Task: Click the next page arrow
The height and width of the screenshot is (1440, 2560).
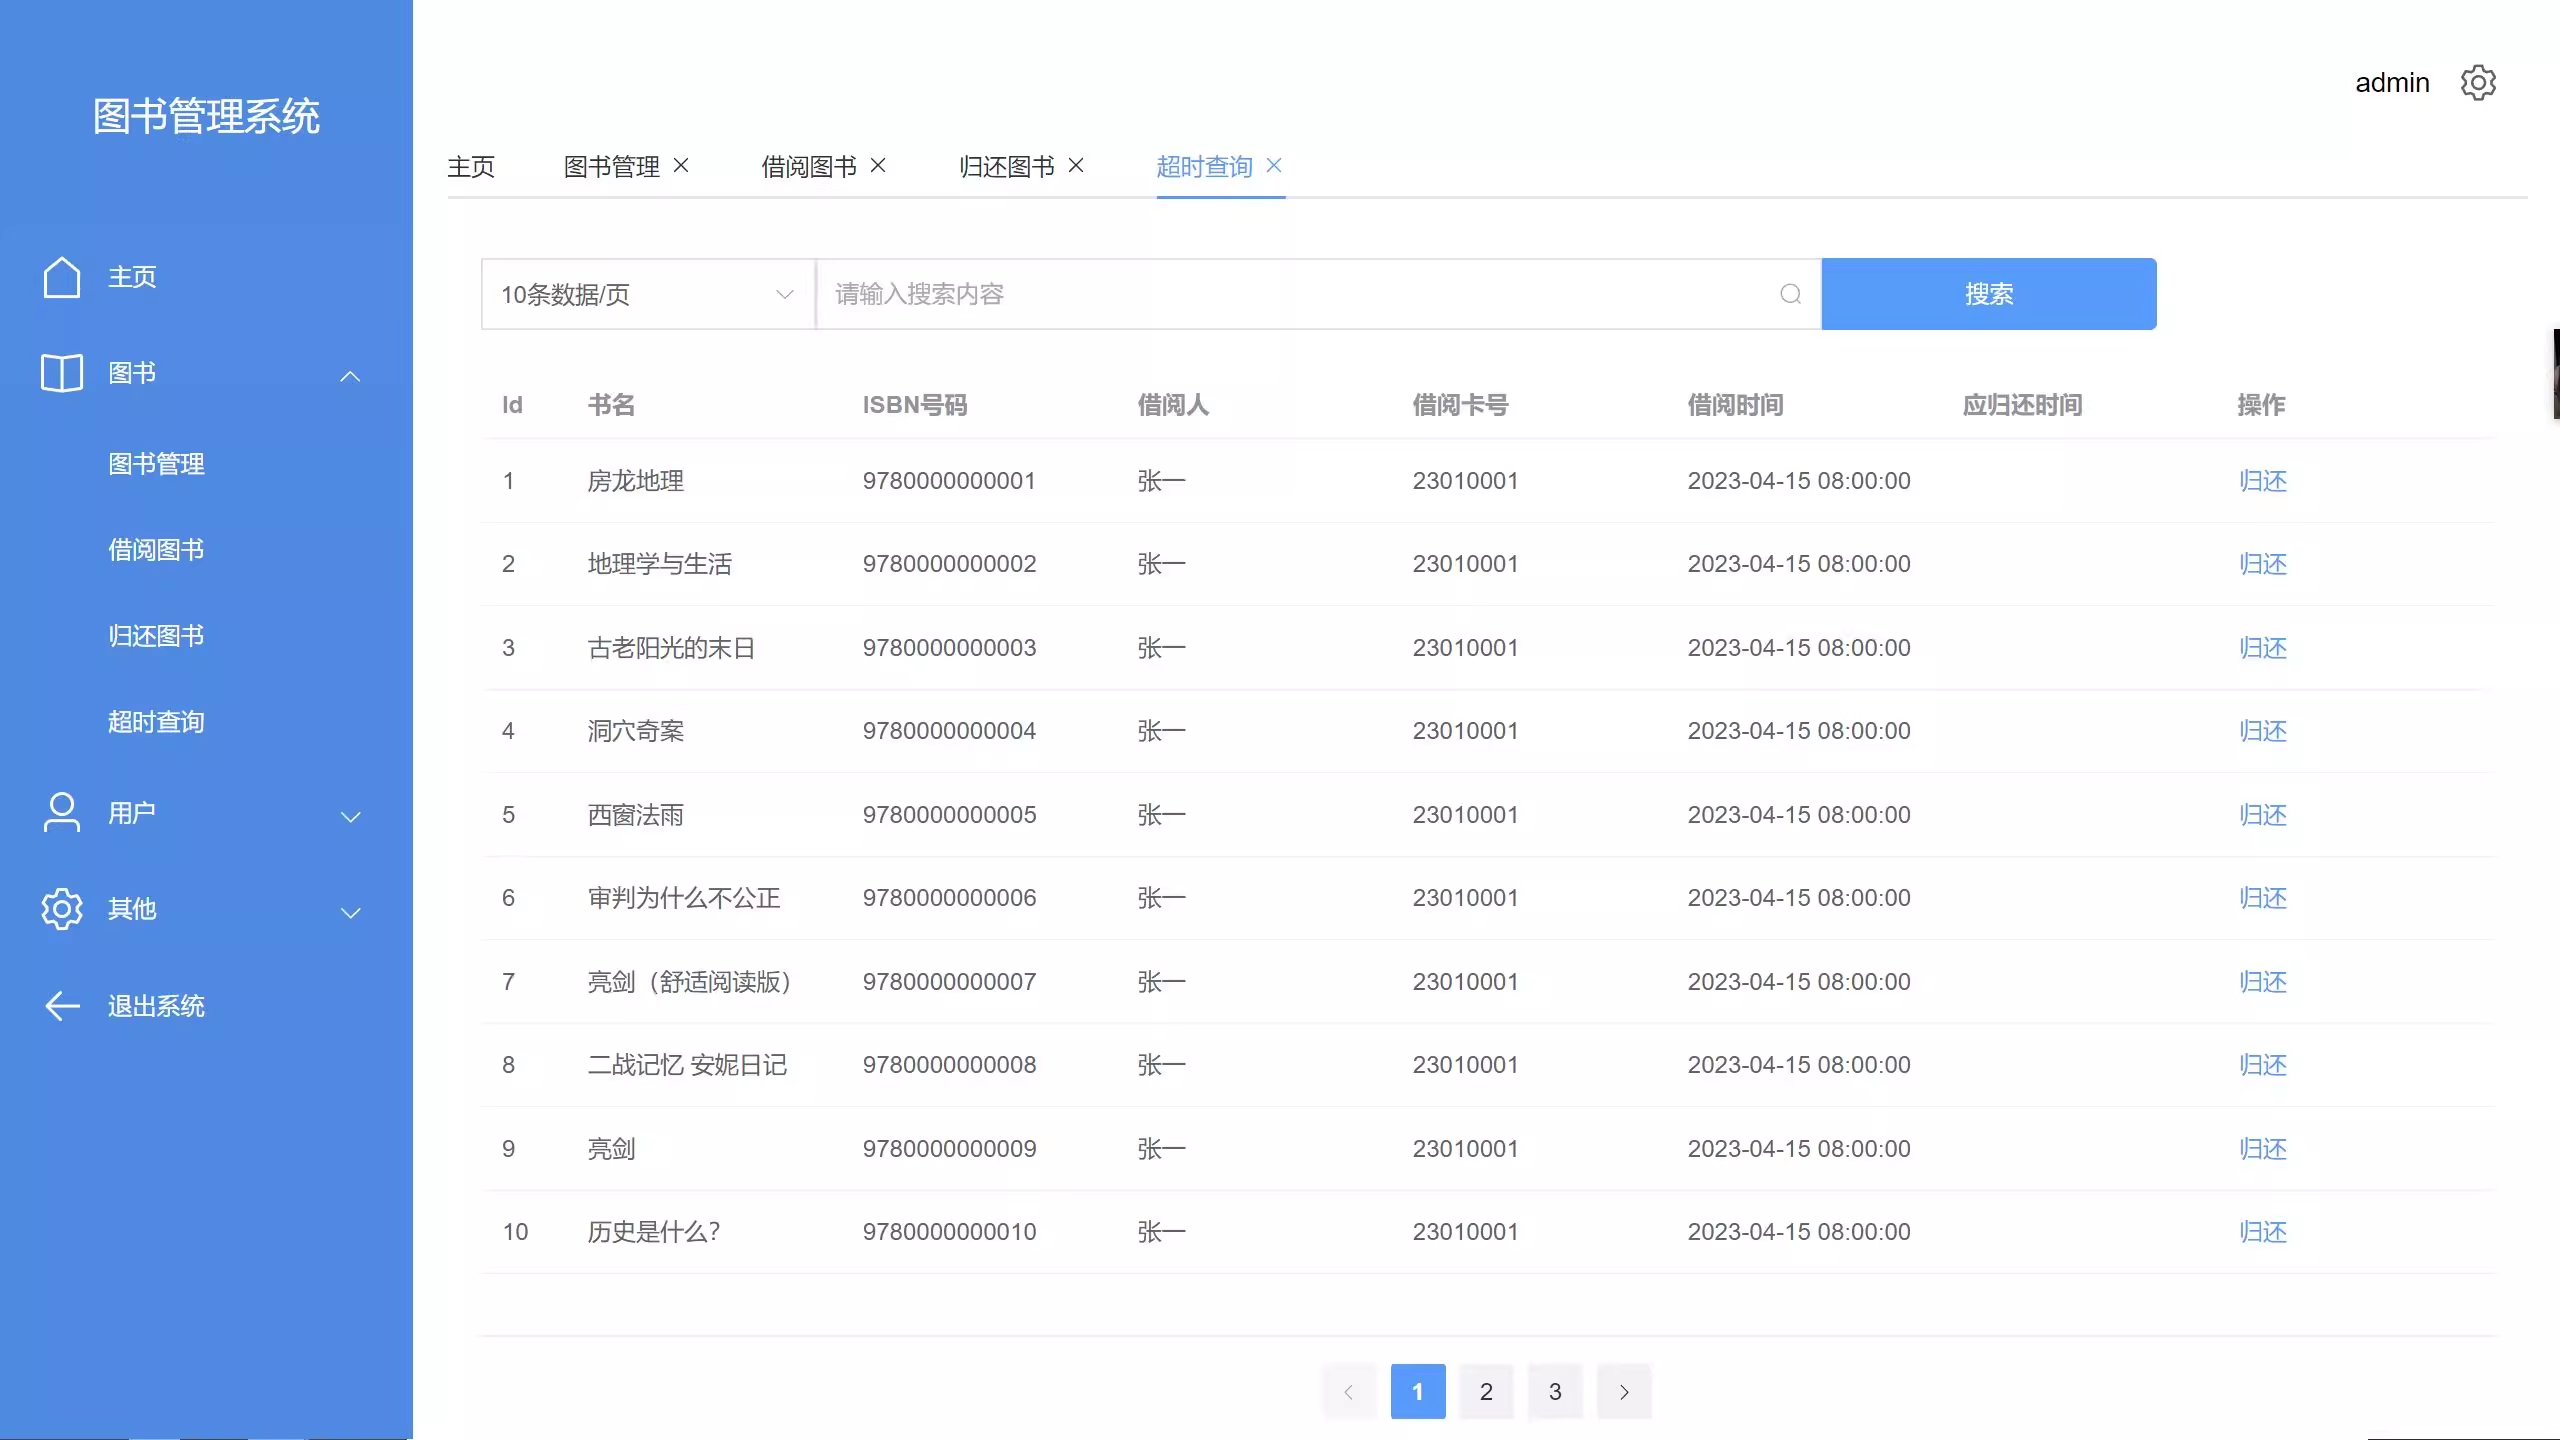Action: [1624, 1391]
